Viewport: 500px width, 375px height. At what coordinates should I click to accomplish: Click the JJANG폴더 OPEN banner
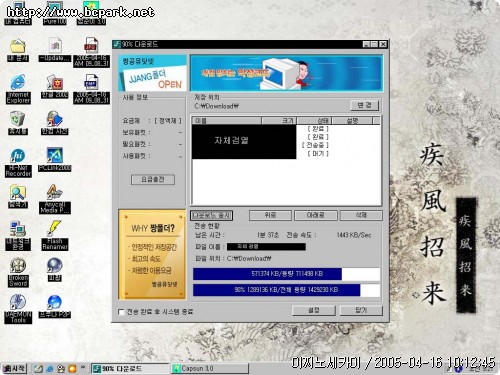point(152,73)
